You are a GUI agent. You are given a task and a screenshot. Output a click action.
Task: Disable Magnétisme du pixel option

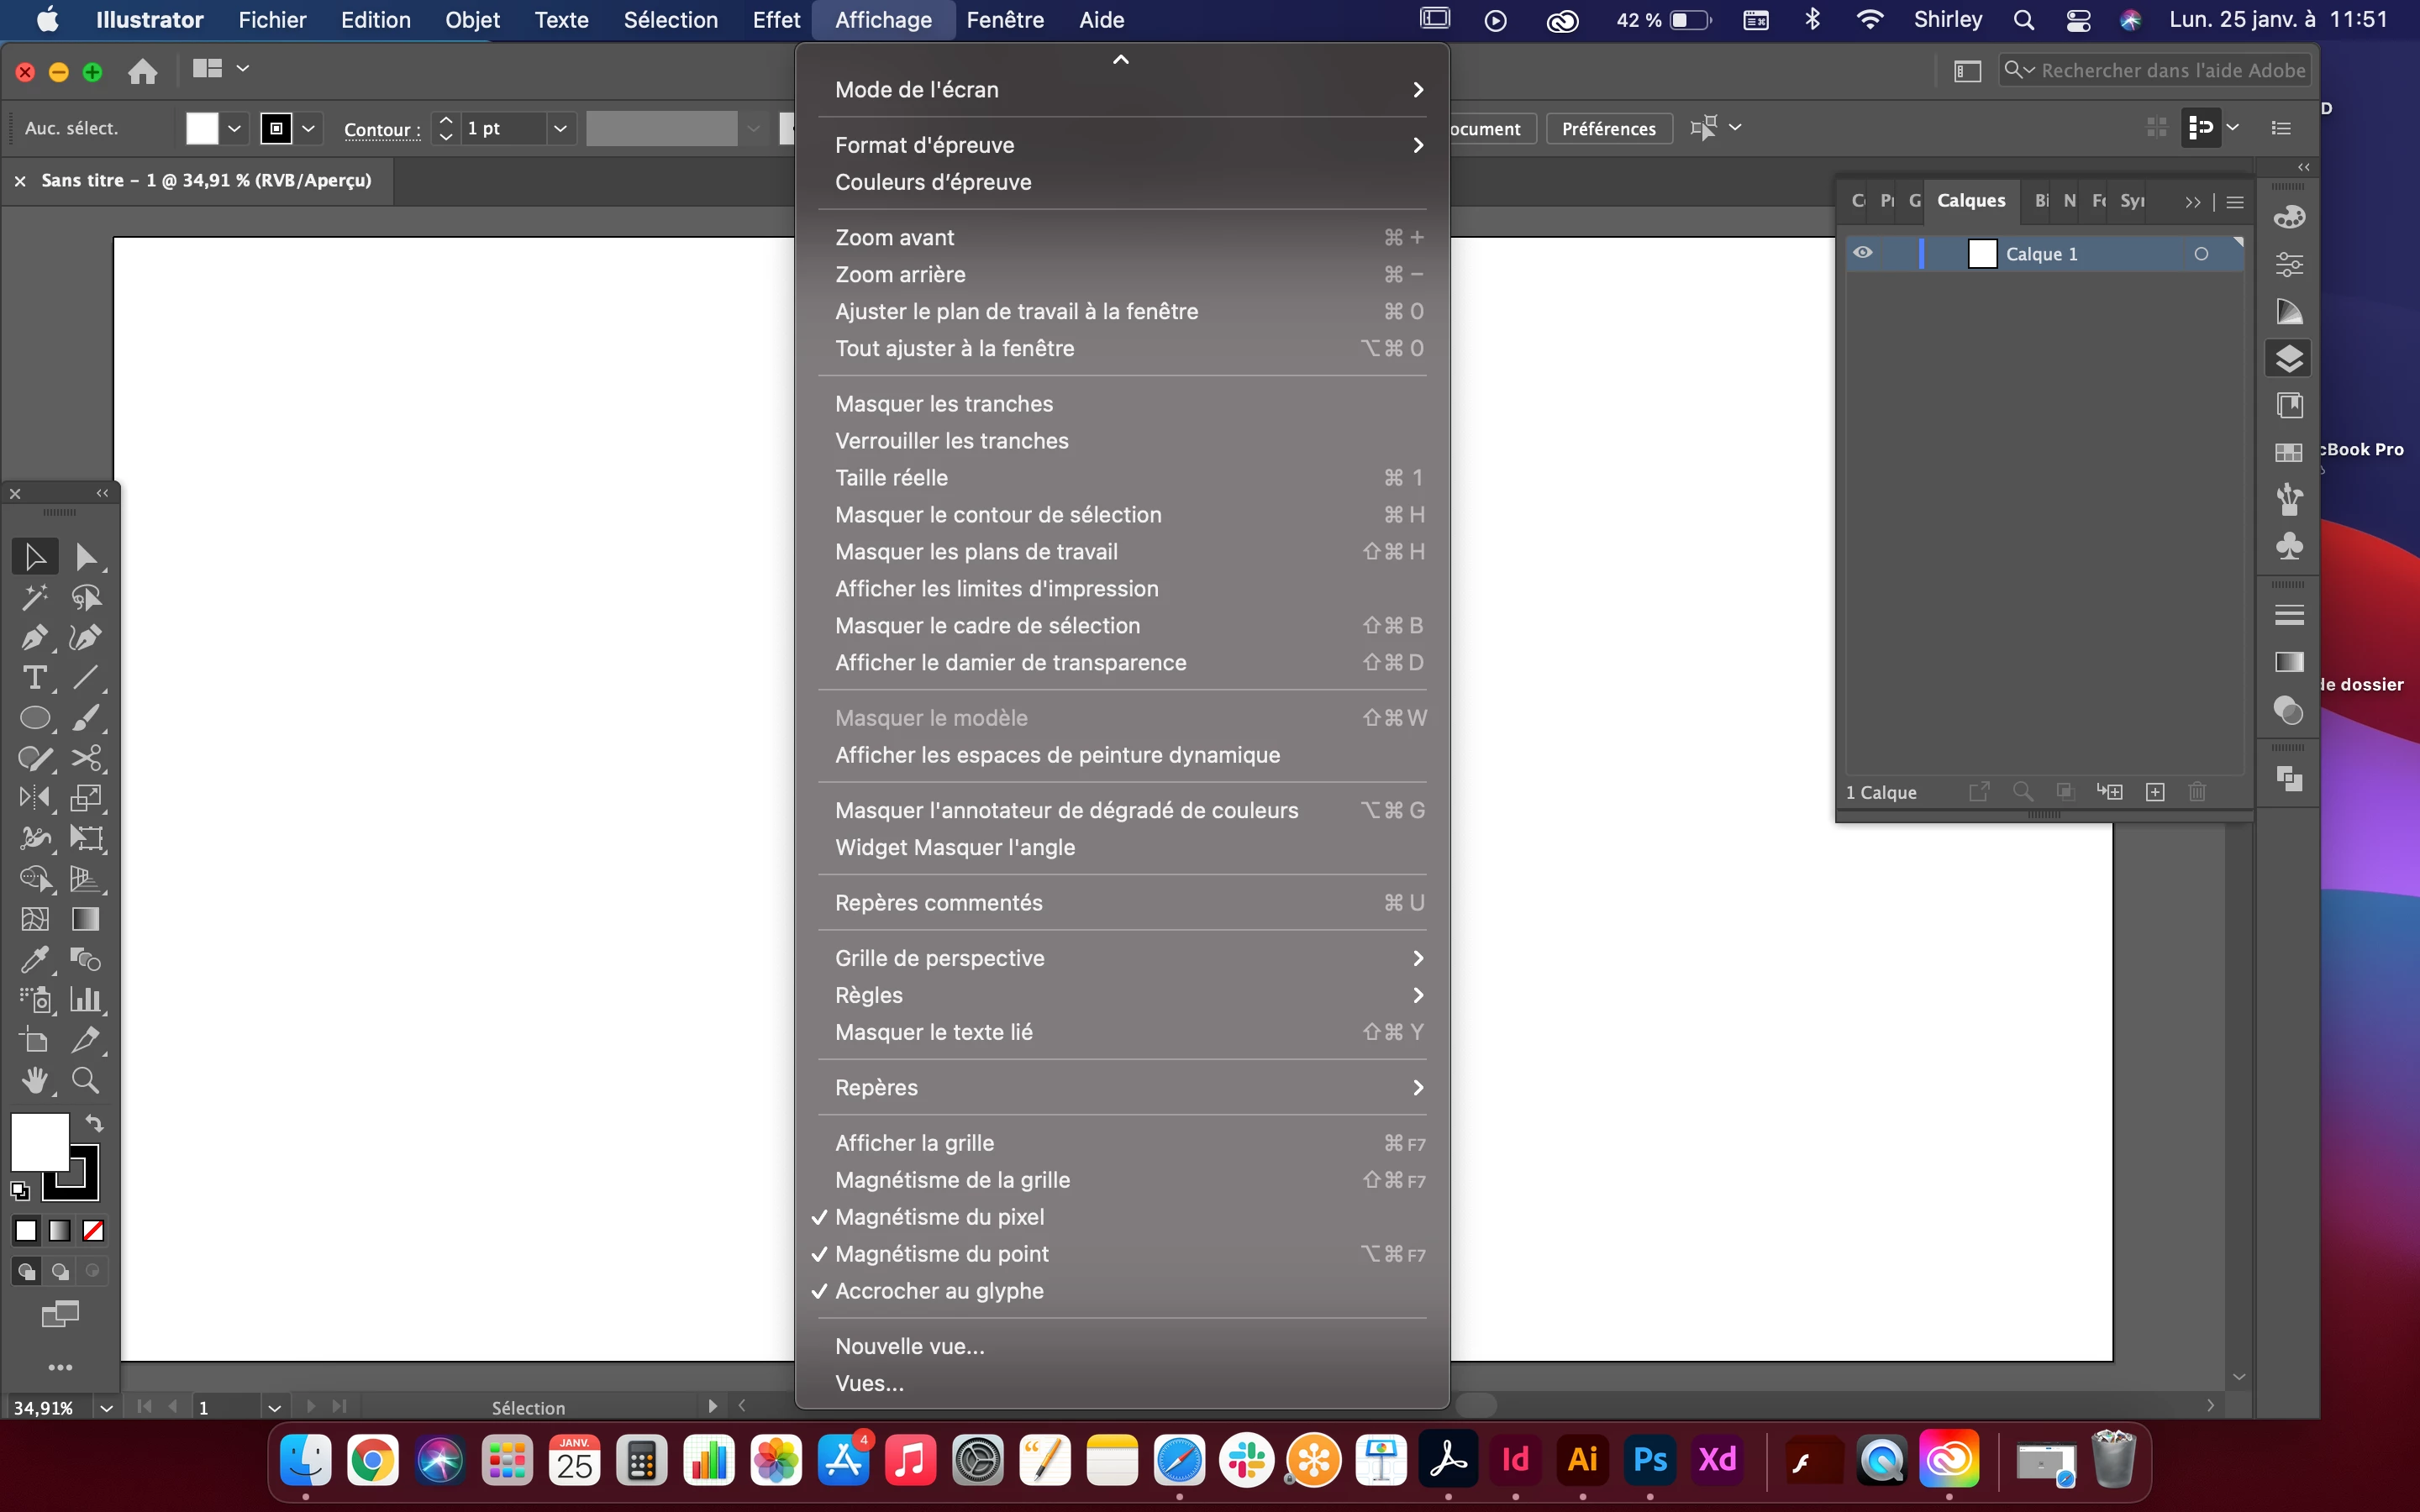(939, 1217)
